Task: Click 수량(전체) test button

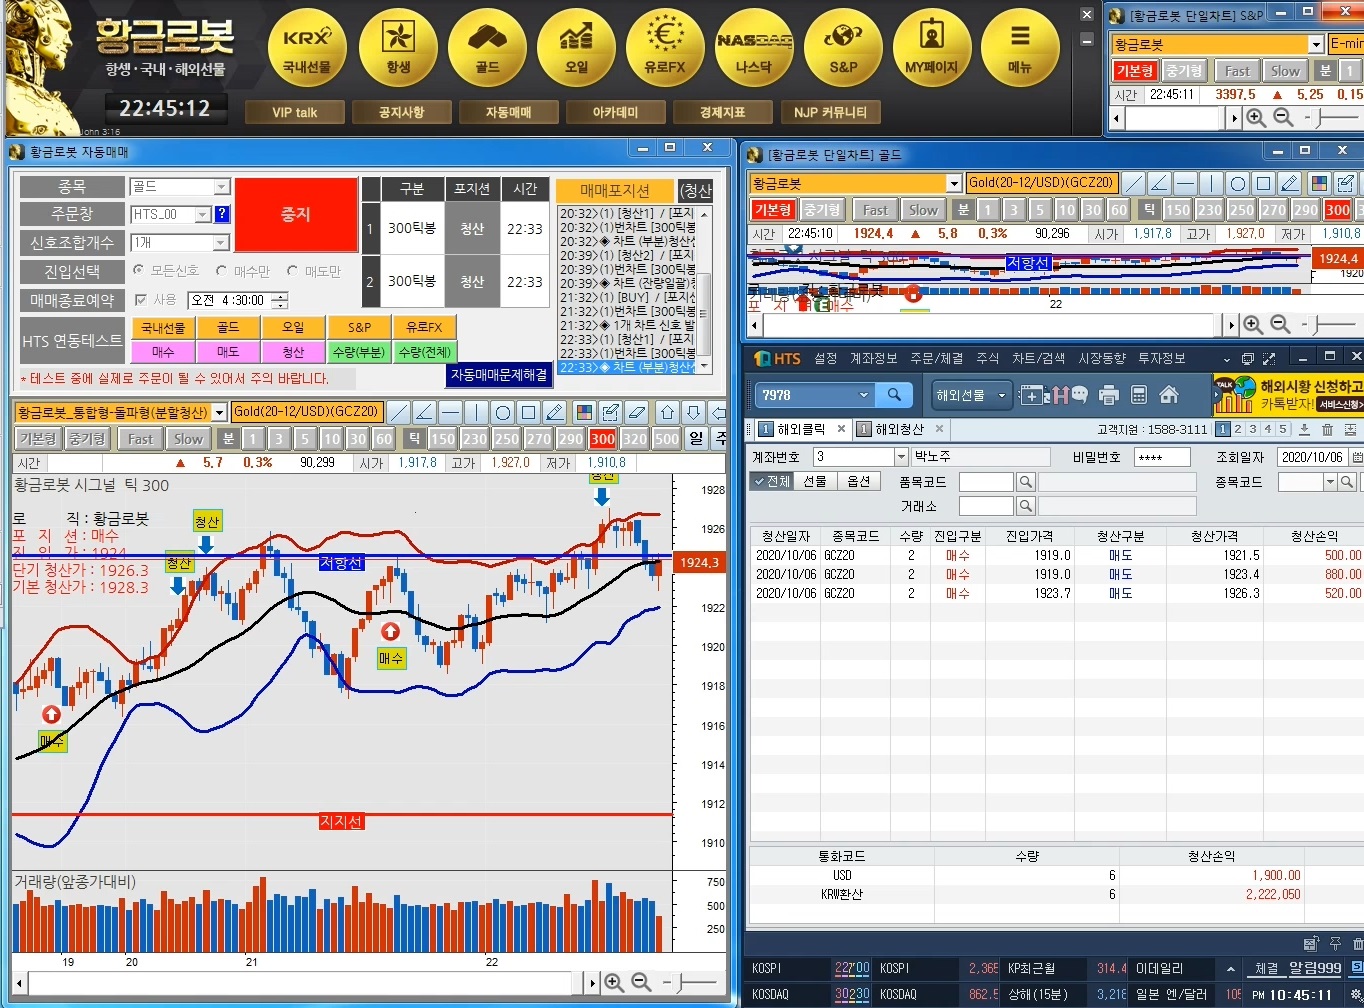Action: coord(425,352)
